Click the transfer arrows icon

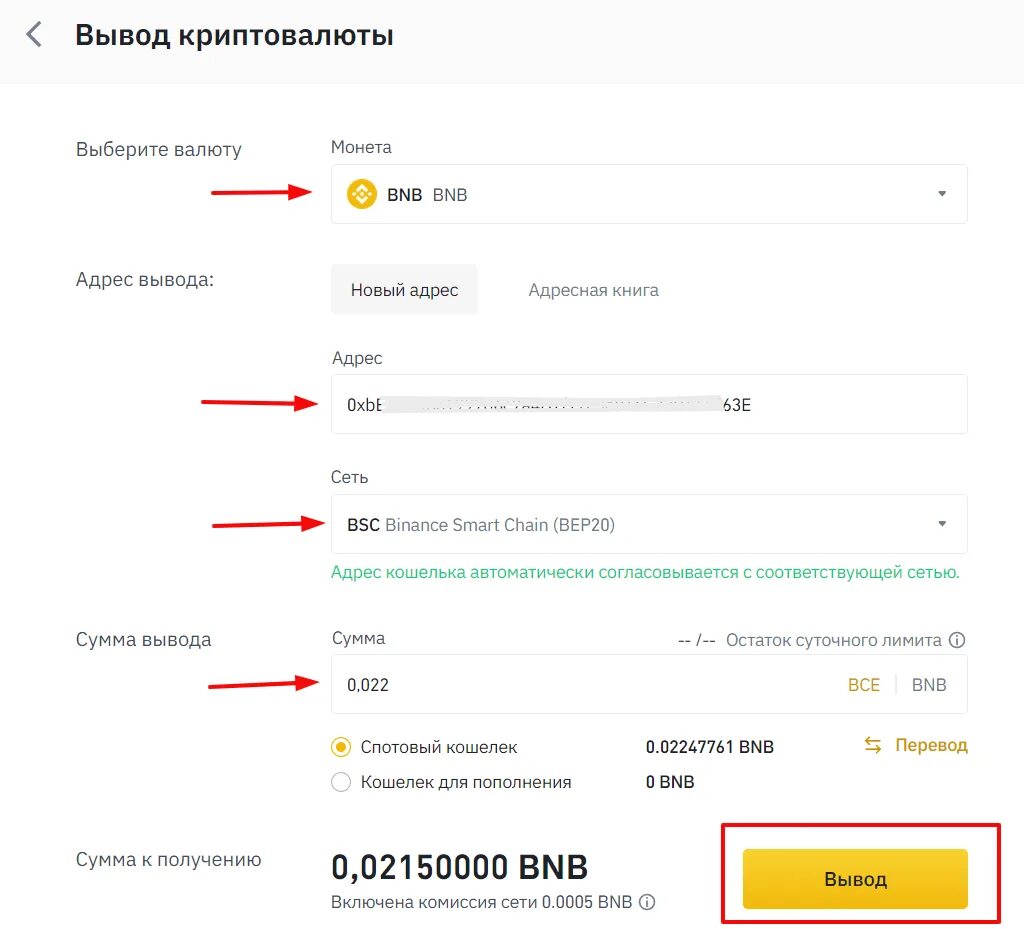[873, 745]
